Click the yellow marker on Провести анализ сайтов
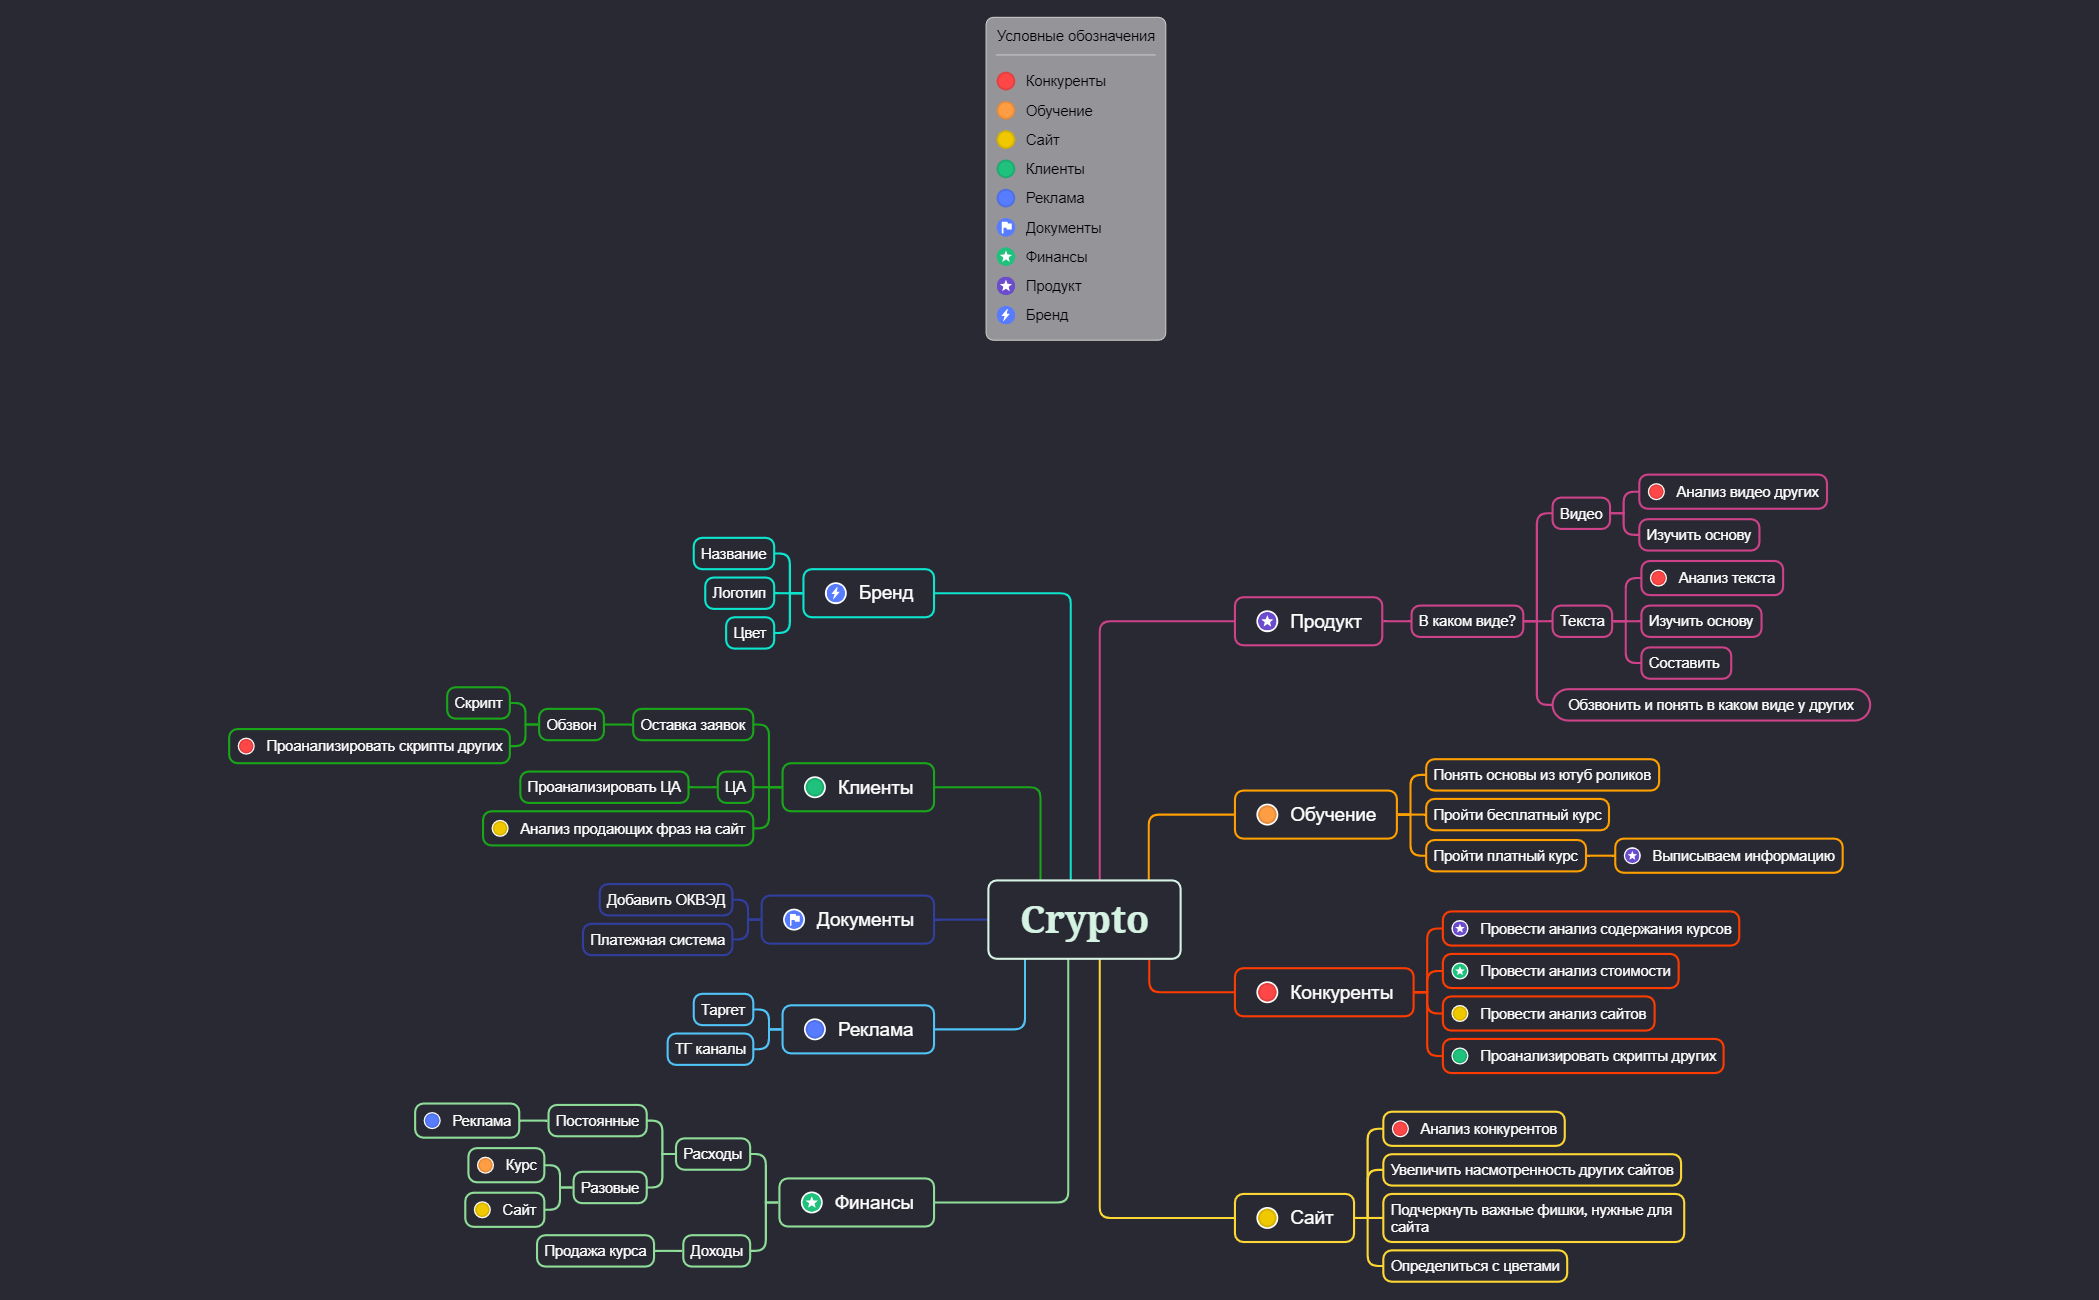The height and width of the screenshot is (1300, 2099). click(1460, 1014)
